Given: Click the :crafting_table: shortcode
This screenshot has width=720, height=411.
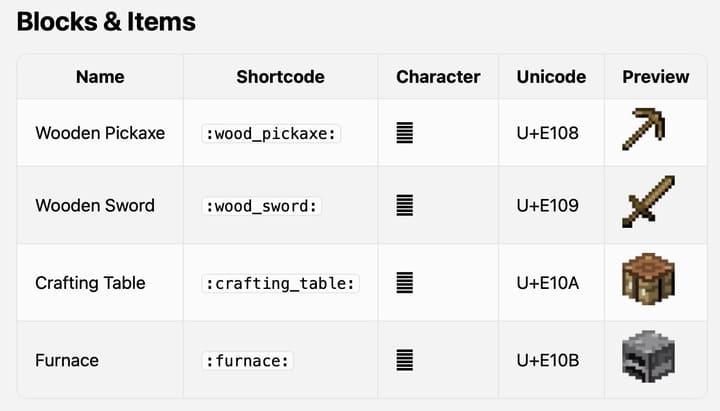Looking at the screenshot, I should [x=281, y=283].
